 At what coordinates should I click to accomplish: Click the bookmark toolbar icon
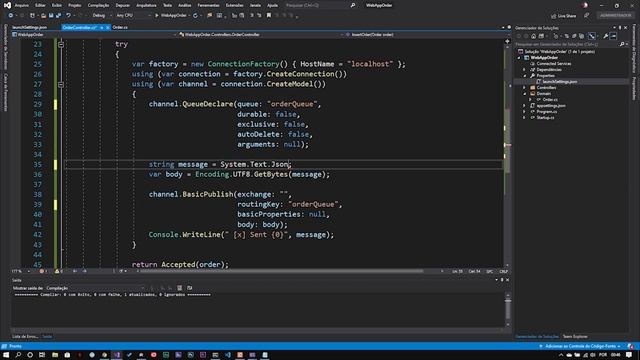click(x=269, y=16)
